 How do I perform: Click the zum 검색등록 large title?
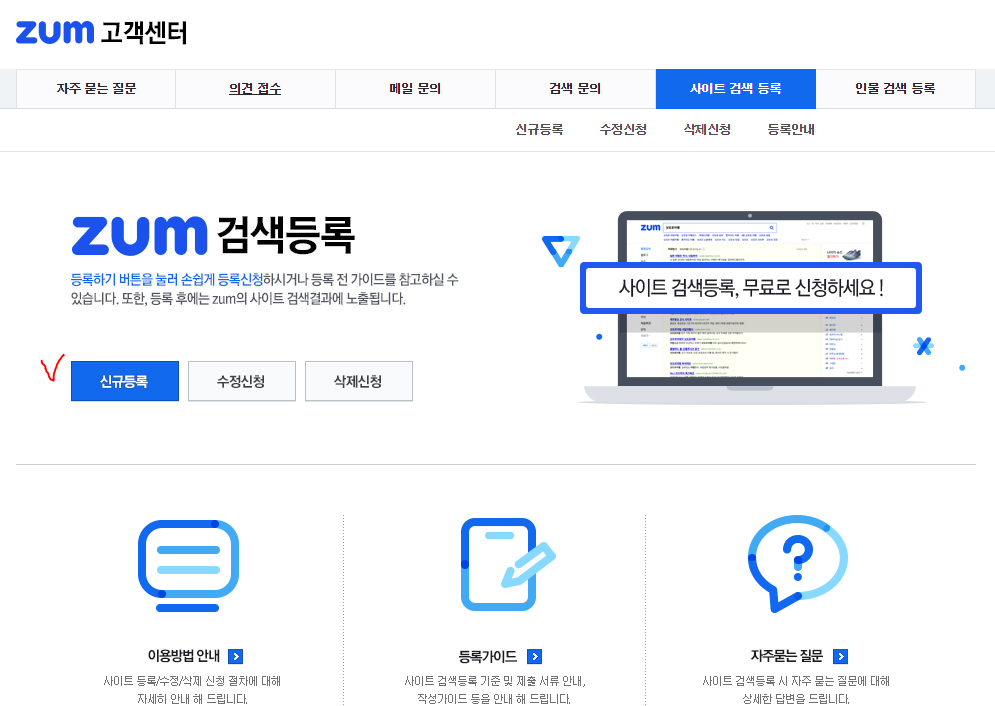213,235
